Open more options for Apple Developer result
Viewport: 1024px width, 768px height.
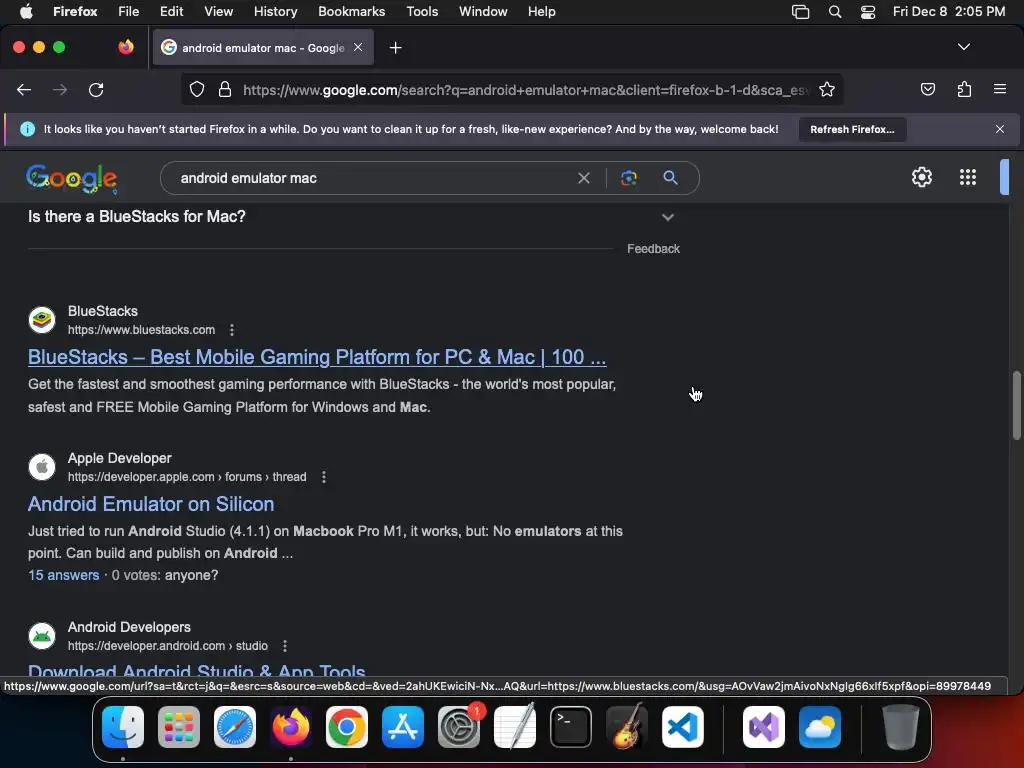[x=324, y=477]
